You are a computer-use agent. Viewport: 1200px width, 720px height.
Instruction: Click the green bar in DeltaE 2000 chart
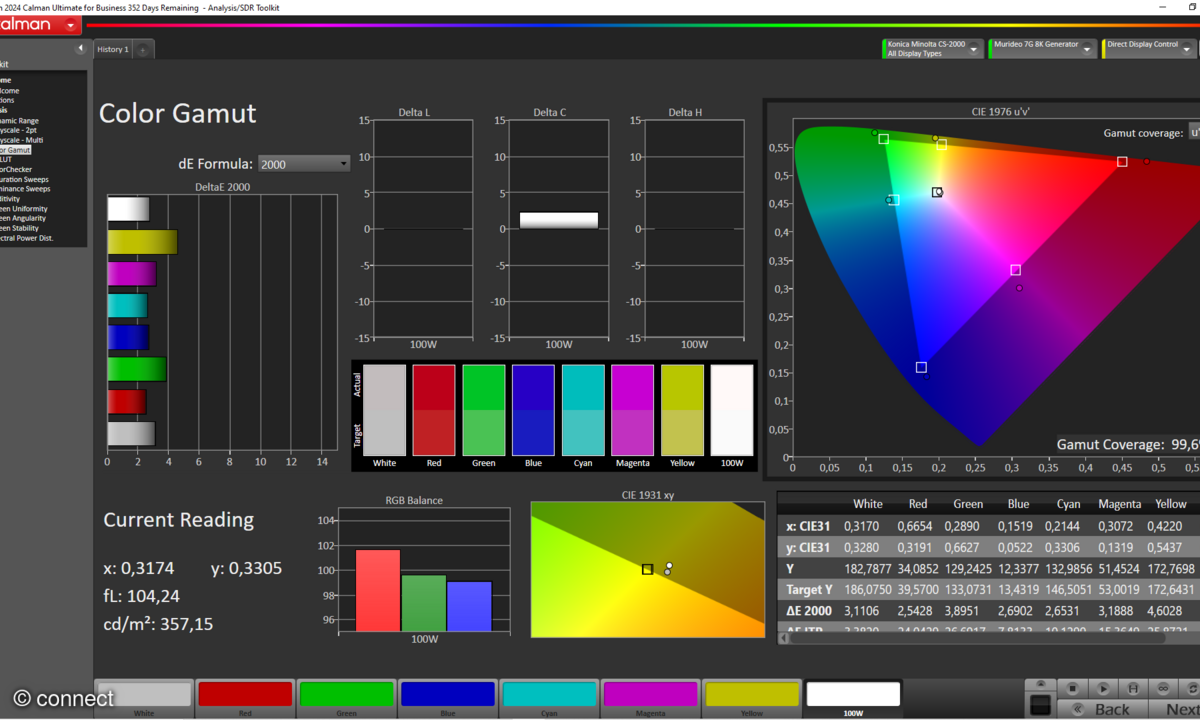137,369
